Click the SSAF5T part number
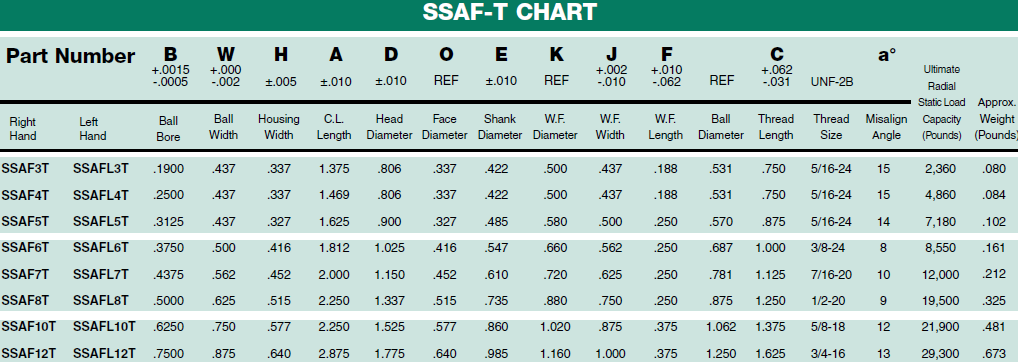The width and height of the screenshot is (1018, 362). click(x=25, y=222)
